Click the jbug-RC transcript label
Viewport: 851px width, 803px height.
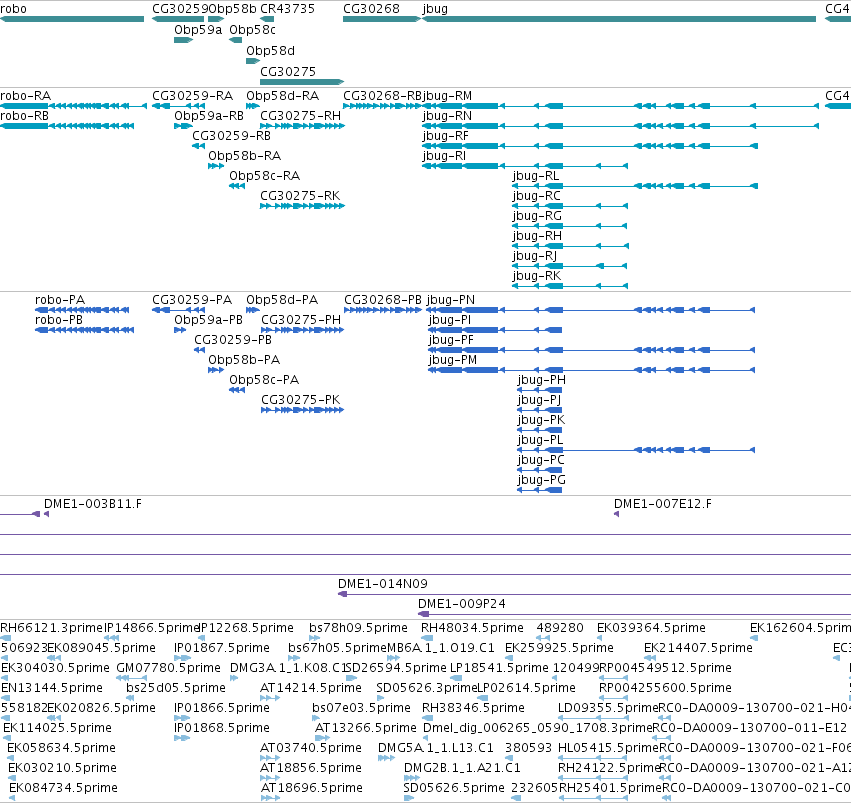pos(536,196)
